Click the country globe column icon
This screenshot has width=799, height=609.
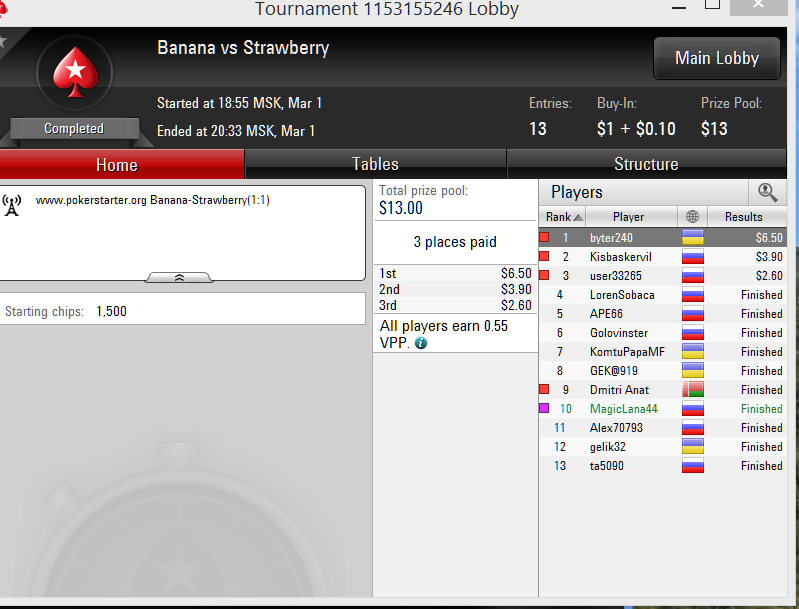pos(693,217)
